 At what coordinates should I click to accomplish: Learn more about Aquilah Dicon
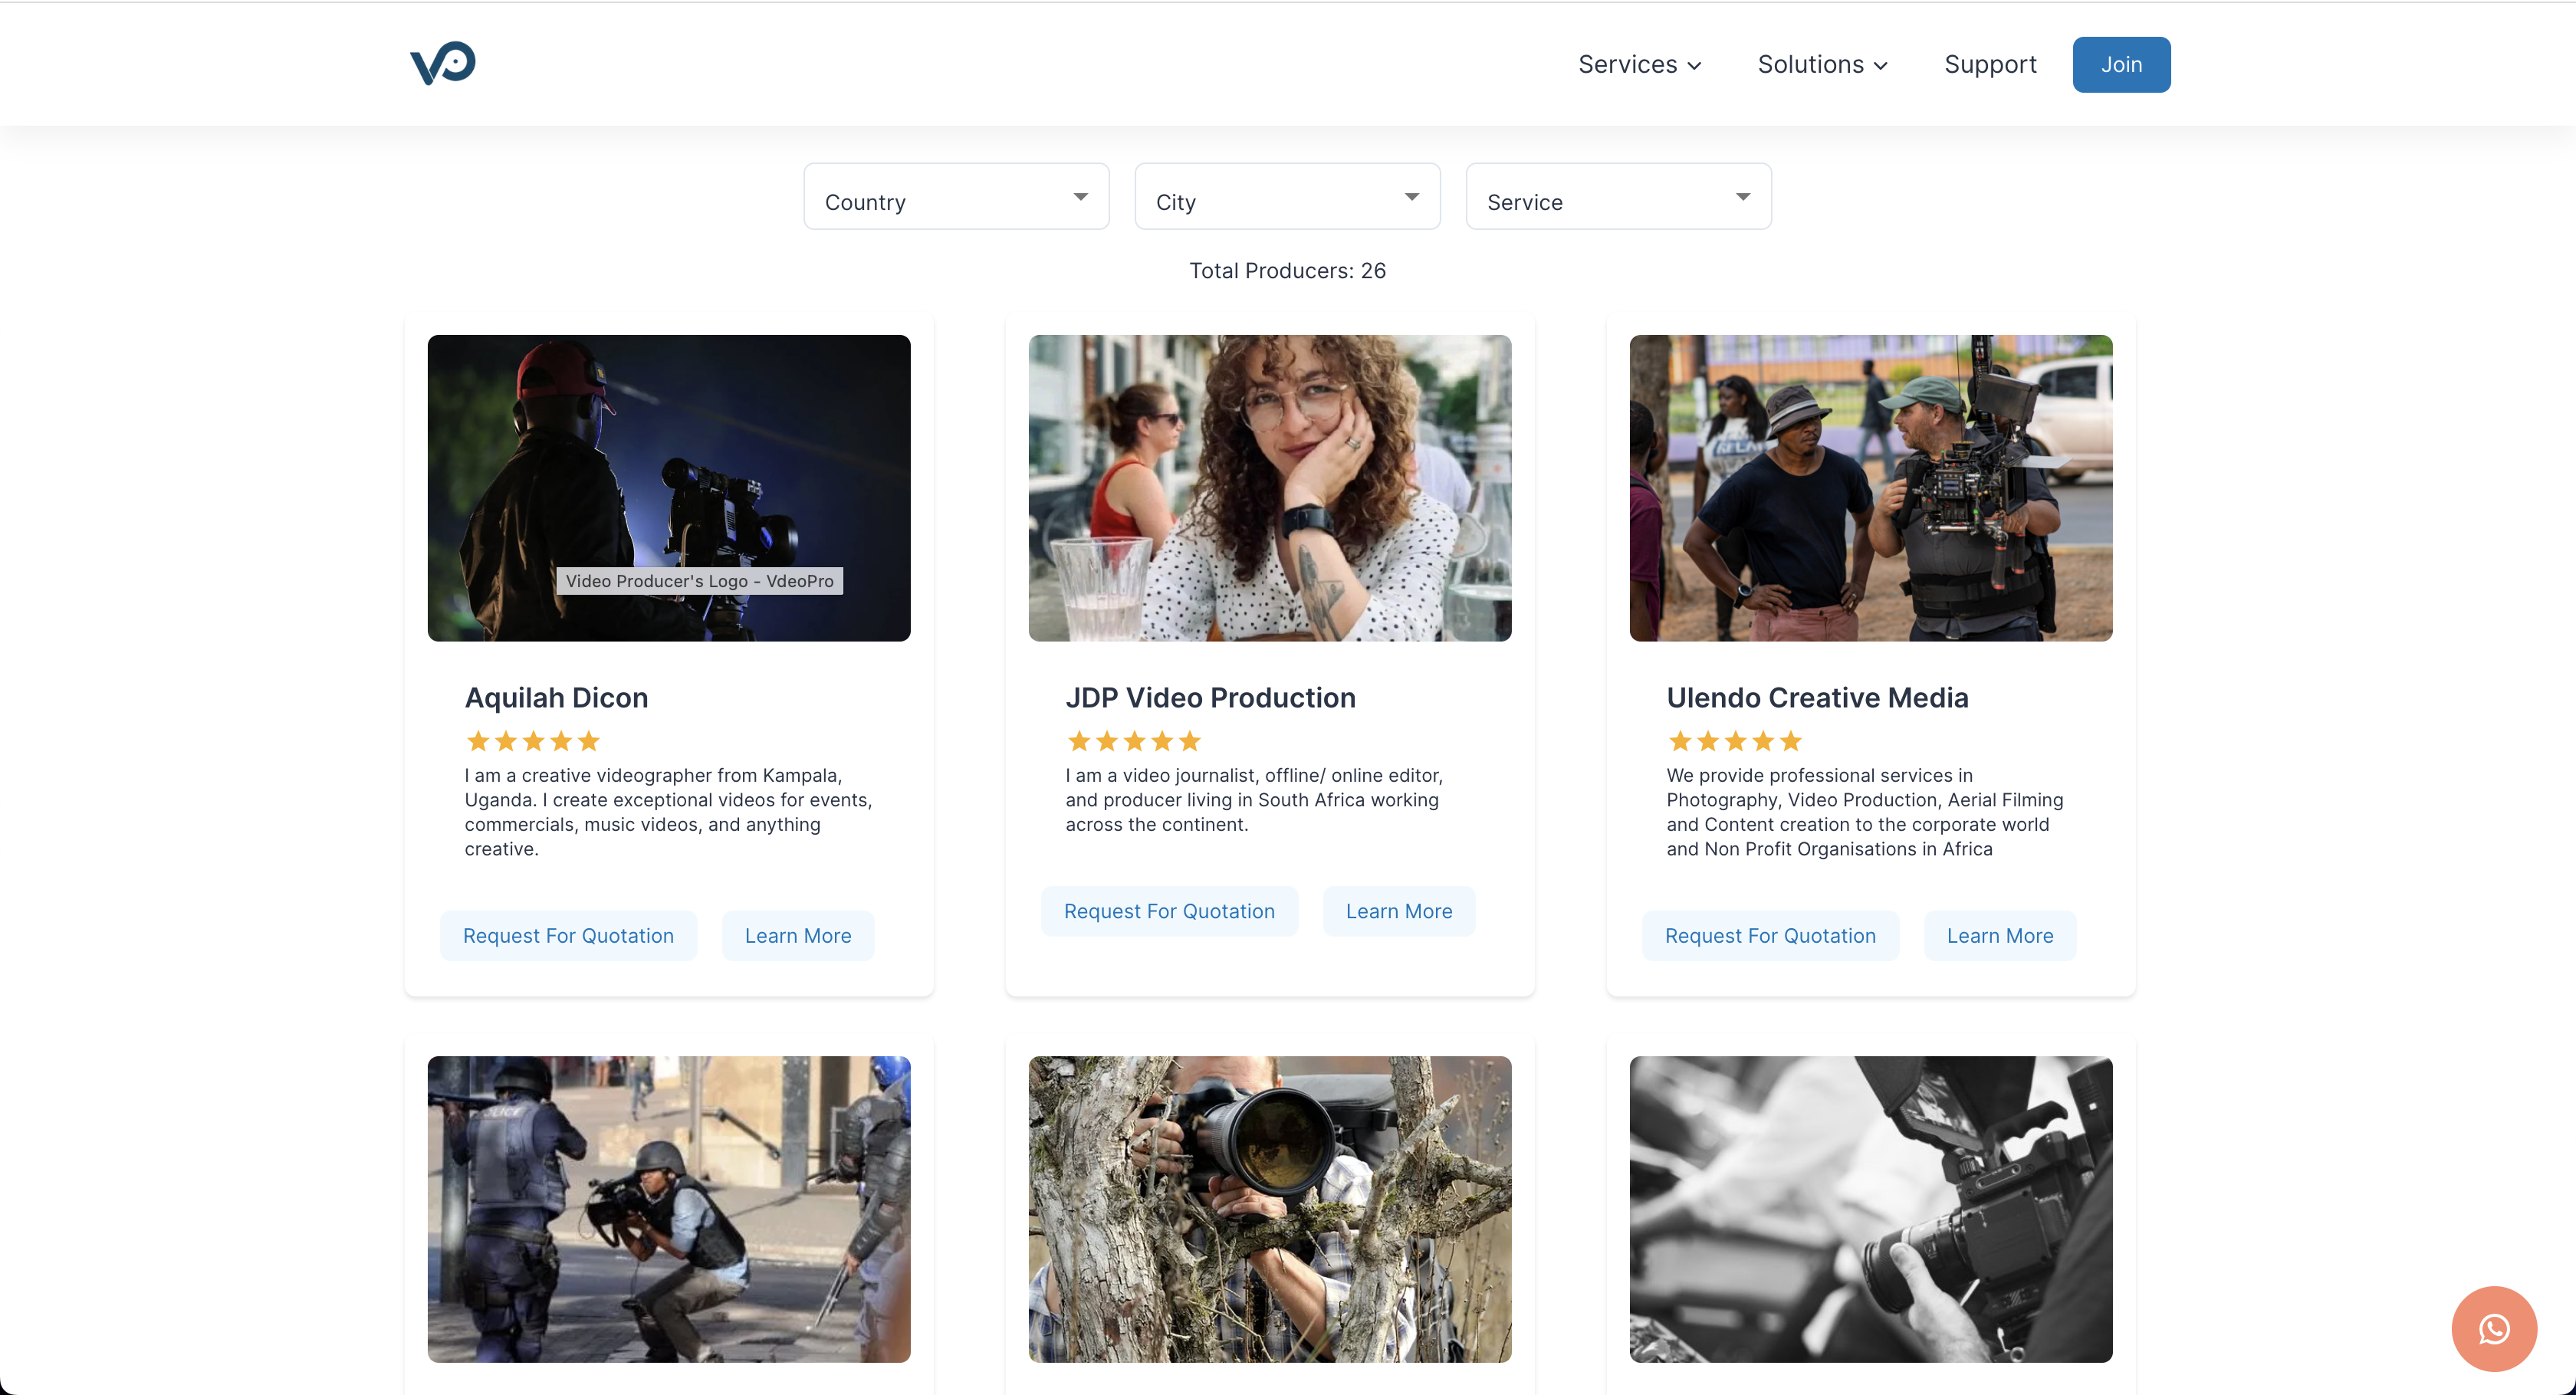(x=798, y=935)
